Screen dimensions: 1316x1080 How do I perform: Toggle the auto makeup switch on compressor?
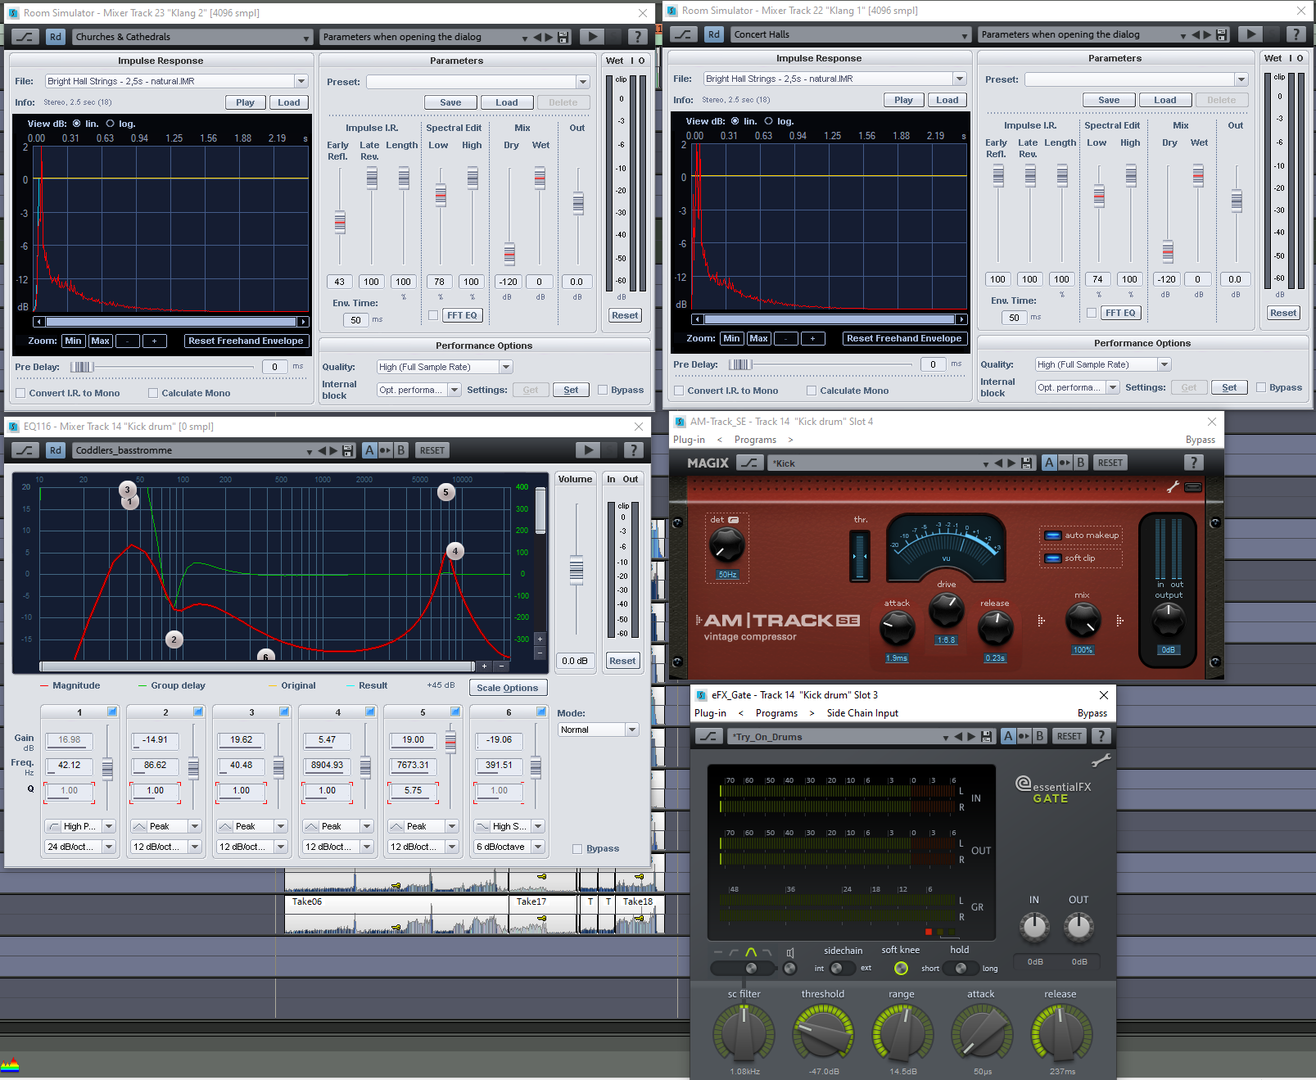pos(1052,535)
